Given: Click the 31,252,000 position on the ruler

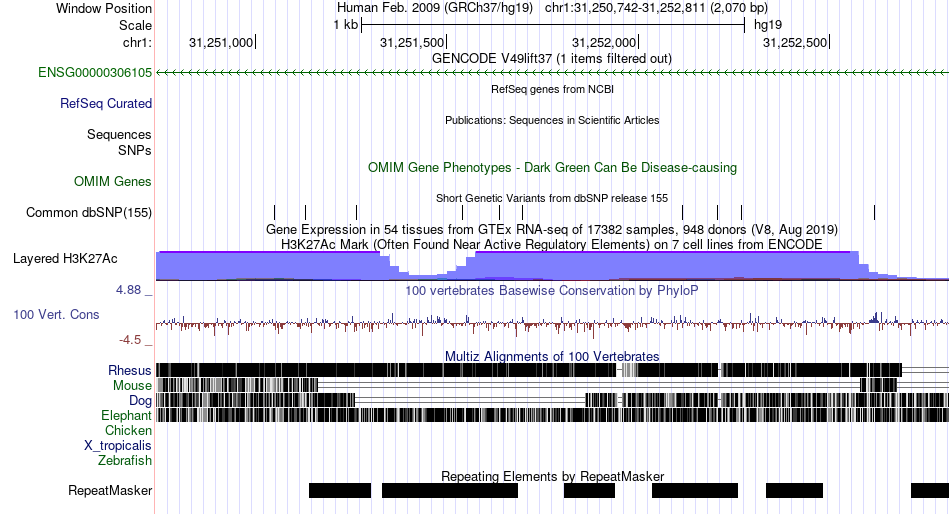Looking at the screenshot, I should [x=604, y=42].
